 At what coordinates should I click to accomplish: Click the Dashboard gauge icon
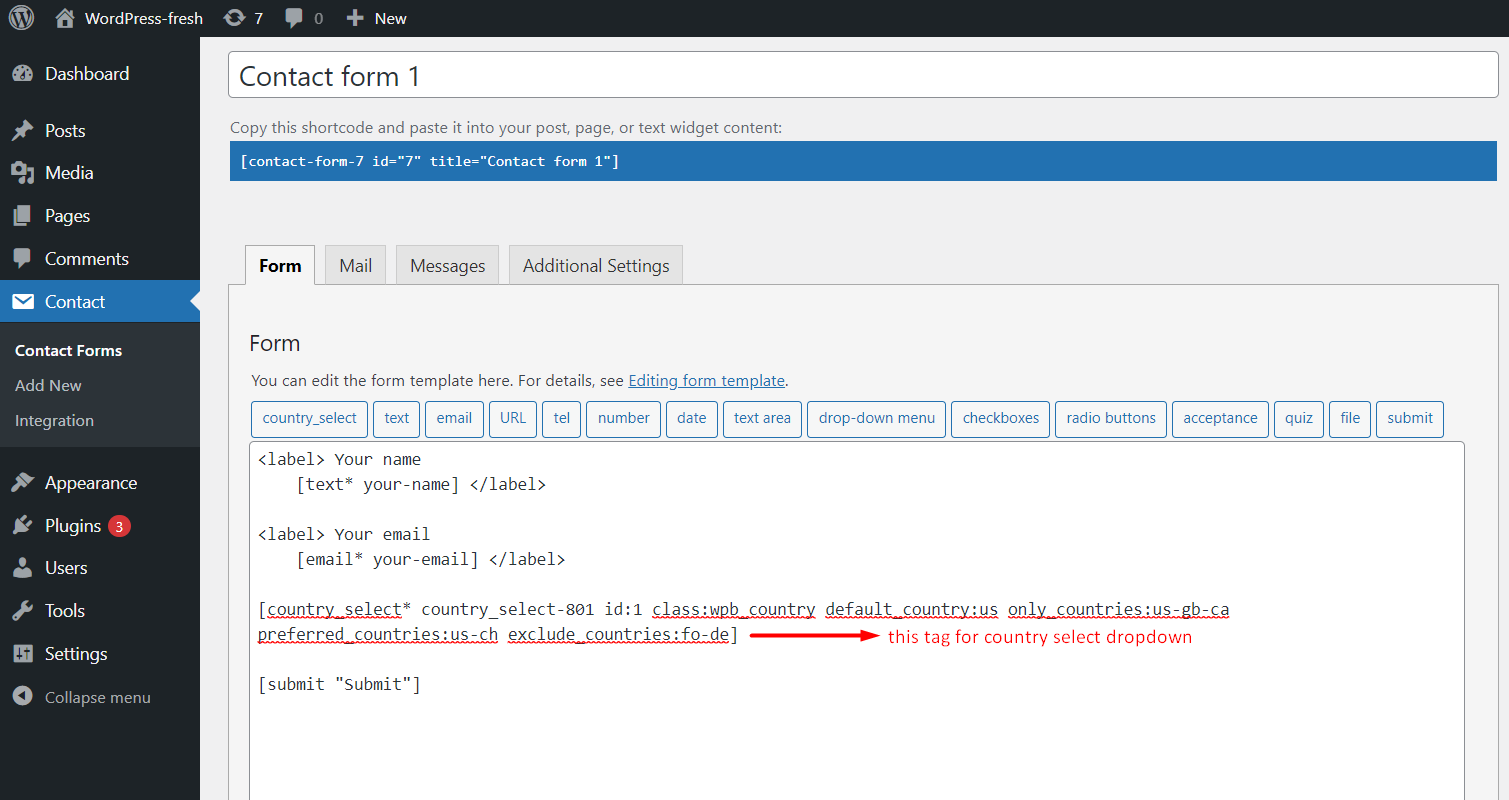[23, 74]
